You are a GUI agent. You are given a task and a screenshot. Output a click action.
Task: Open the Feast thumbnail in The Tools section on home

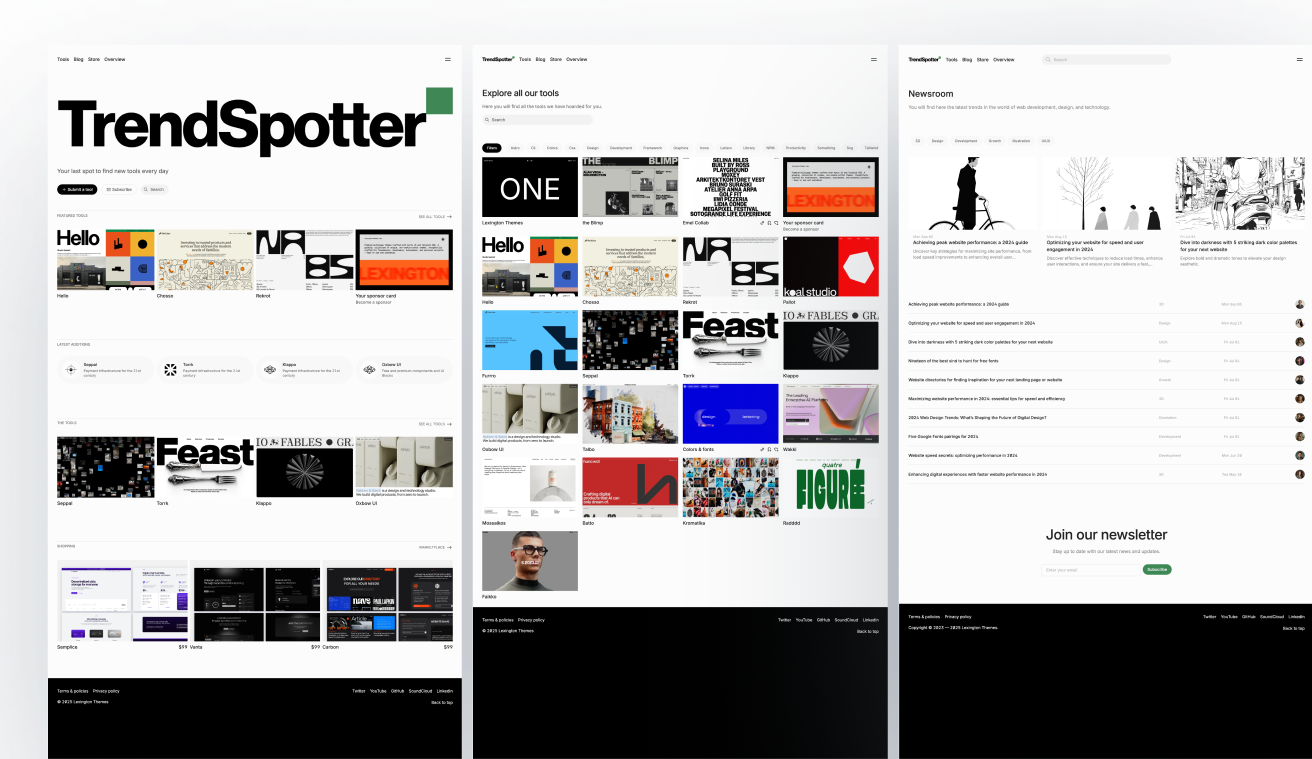click(205, 467)
